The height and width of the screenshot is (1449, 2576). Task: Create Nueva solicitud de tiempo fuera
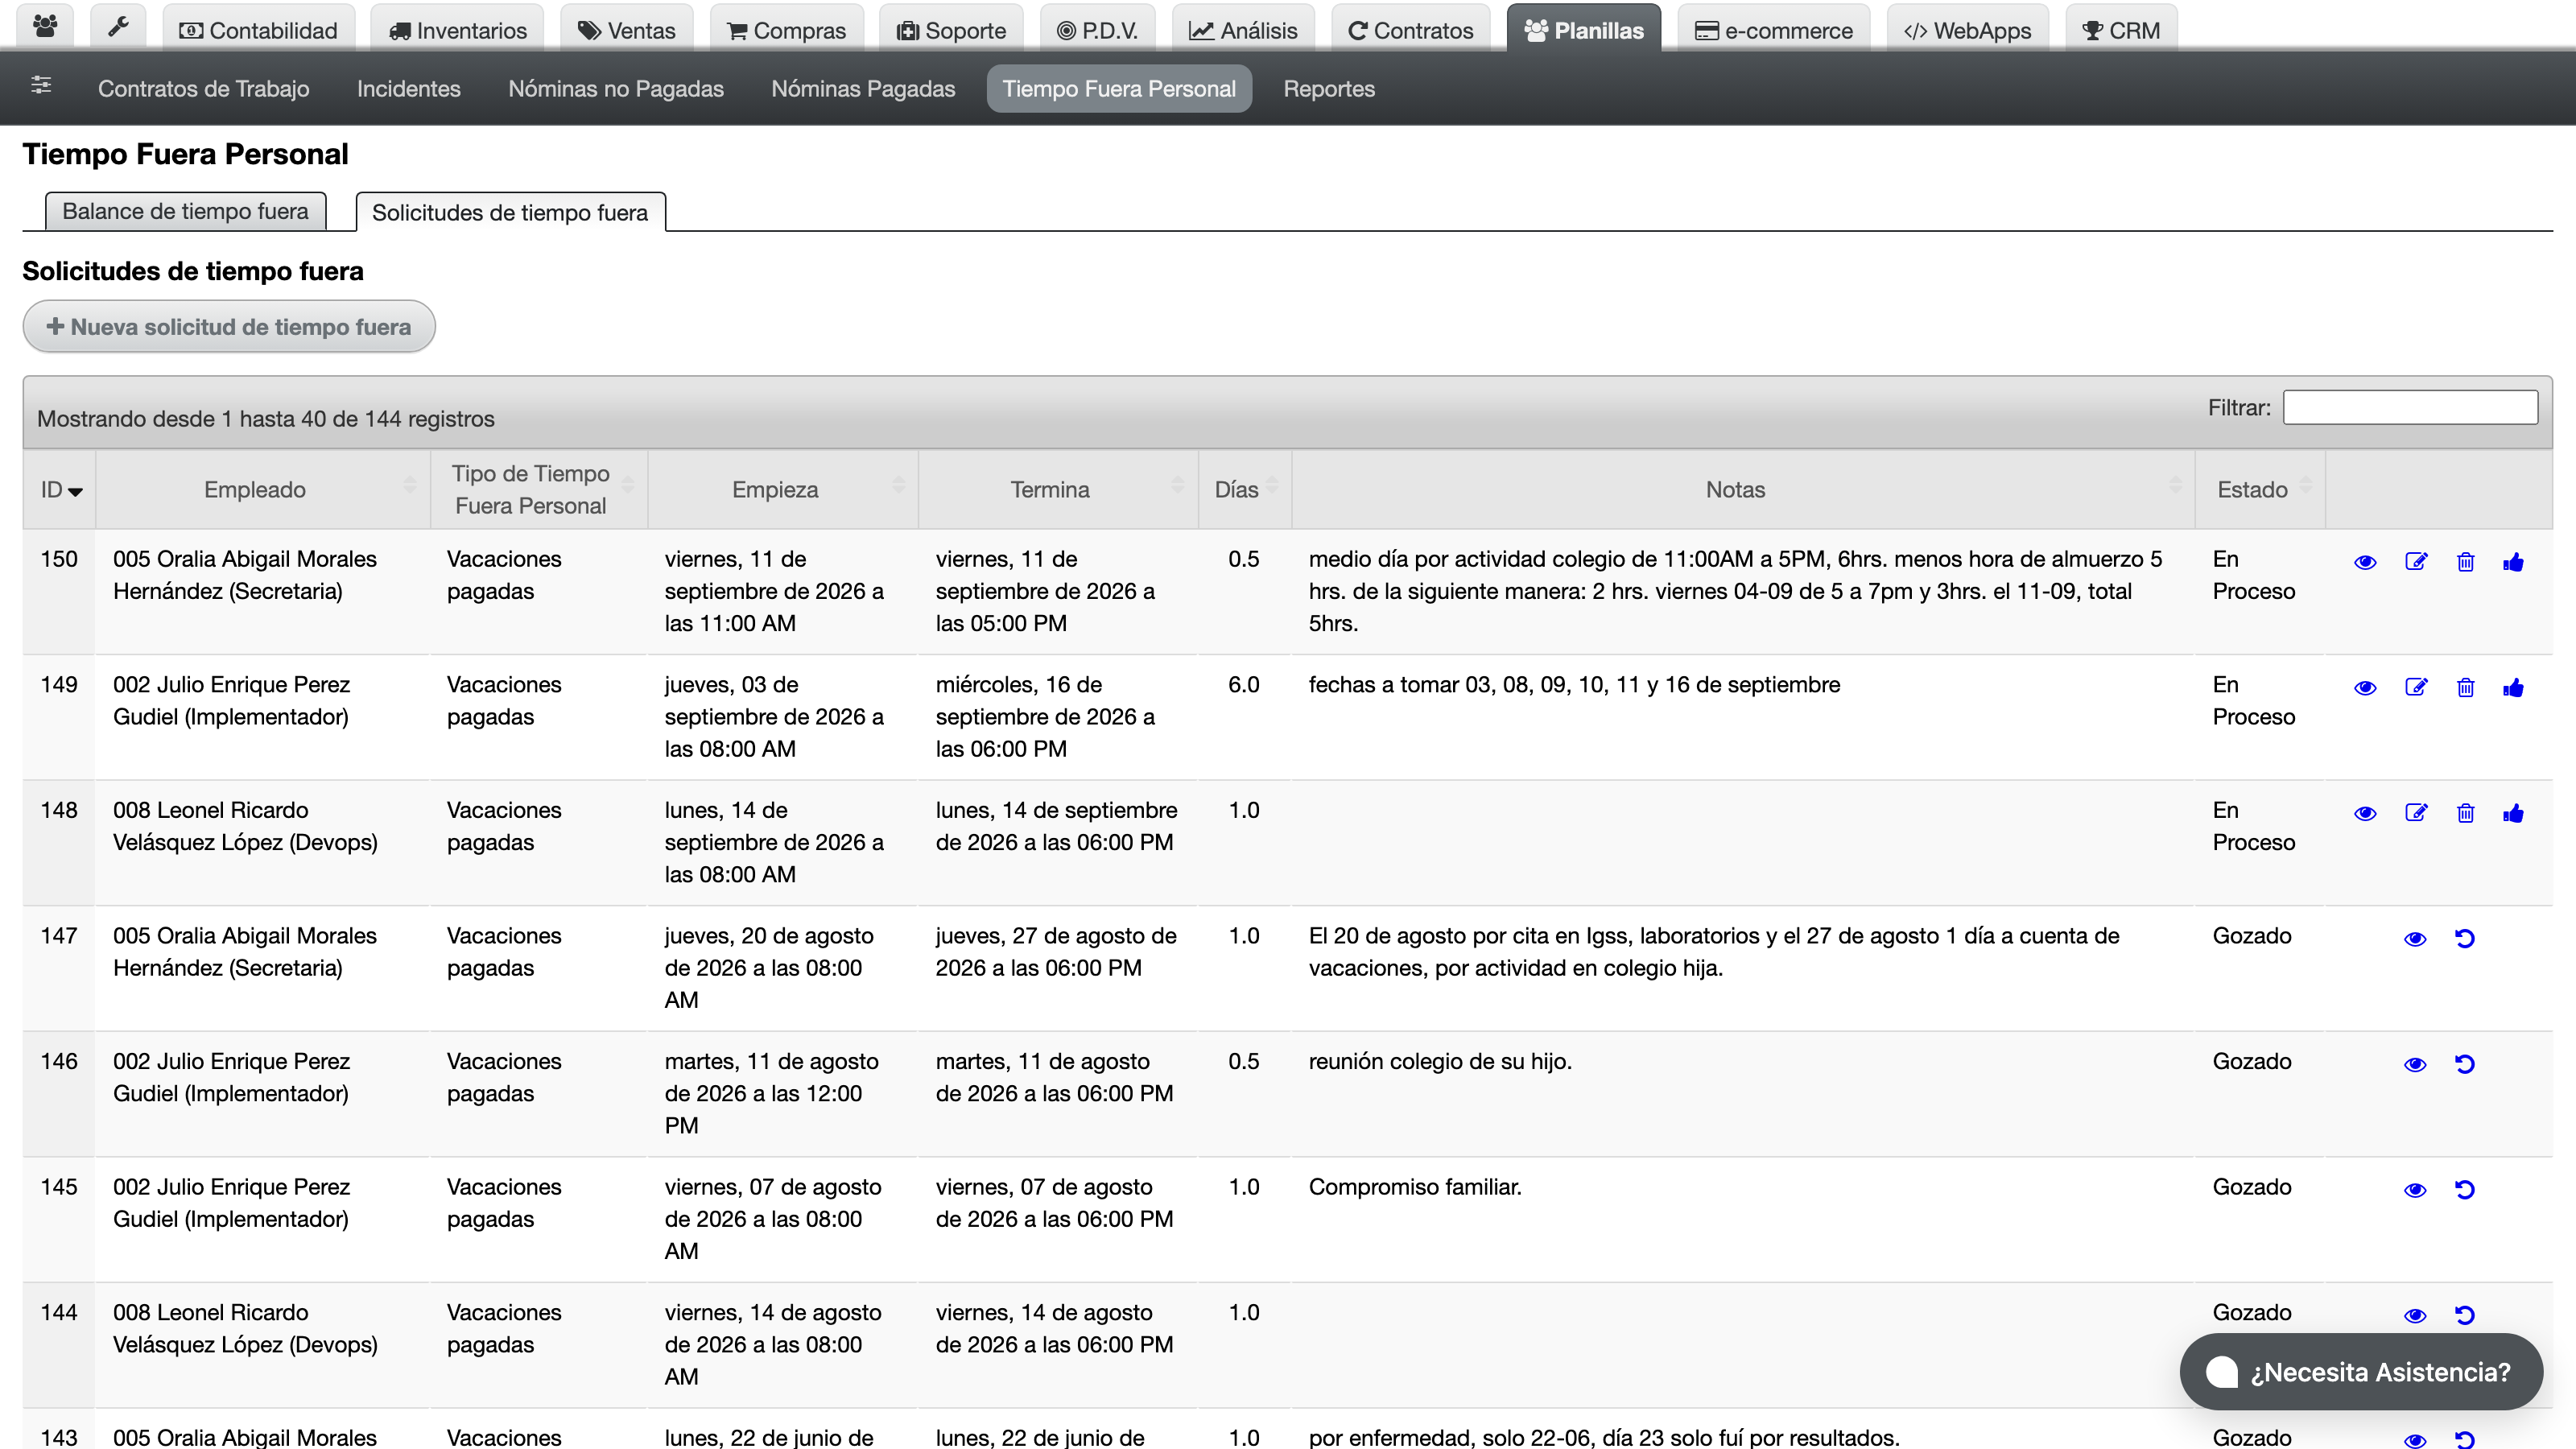(229, 327)
